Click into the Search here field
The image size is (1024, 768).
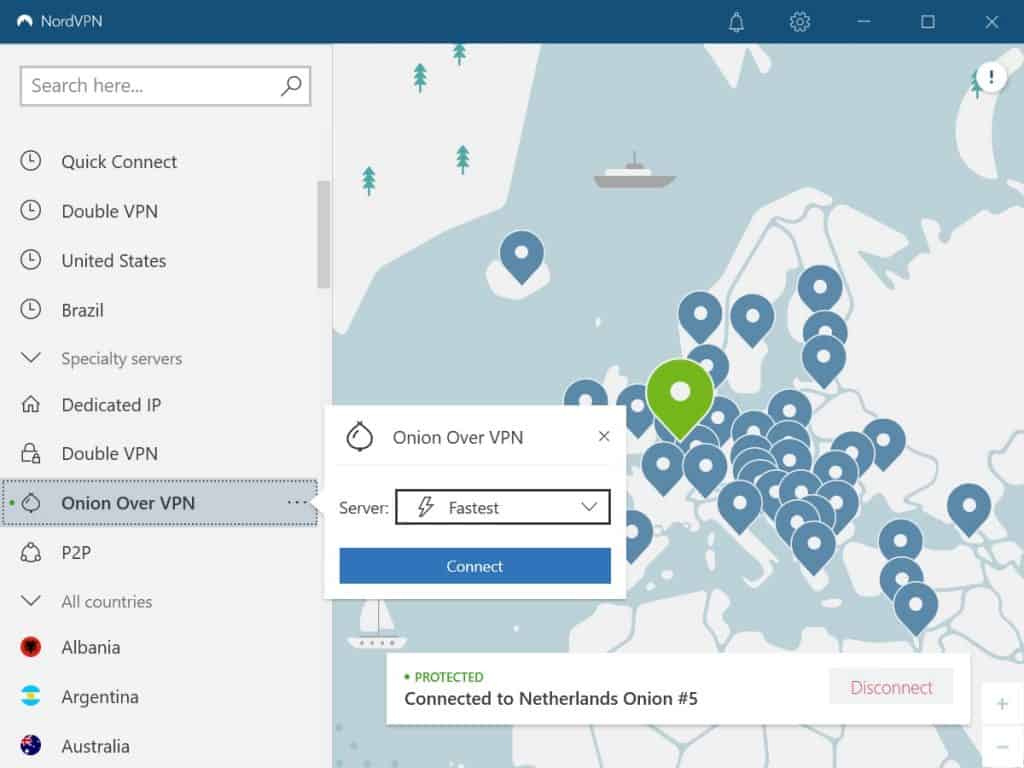tap(150, 86)
